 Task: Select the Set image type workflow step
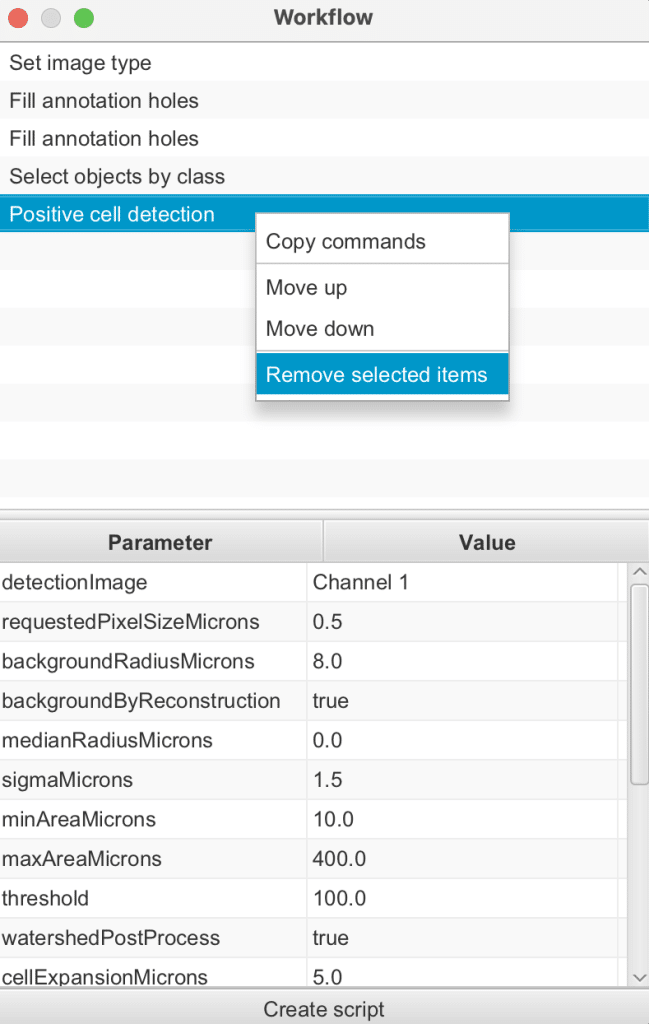(80, 63)
